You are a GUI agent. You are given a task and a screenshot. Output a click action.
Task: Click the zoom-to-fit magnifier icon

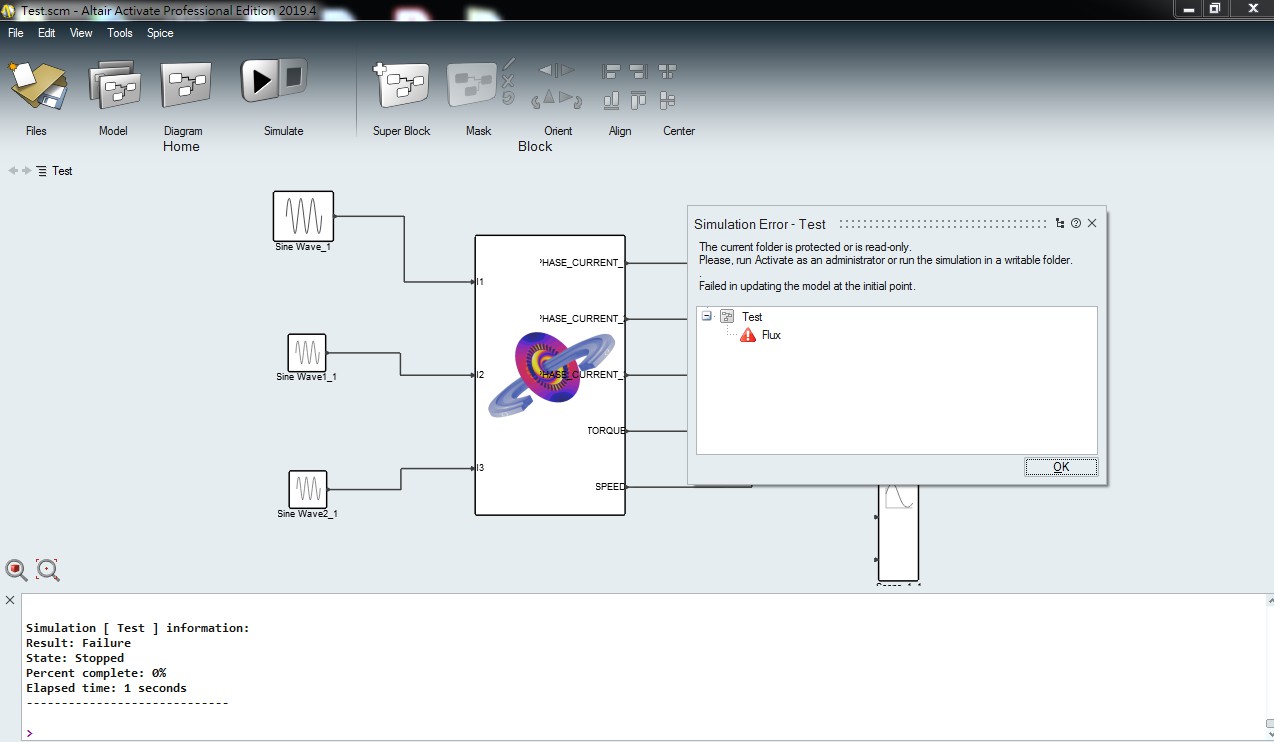[48, 570]
